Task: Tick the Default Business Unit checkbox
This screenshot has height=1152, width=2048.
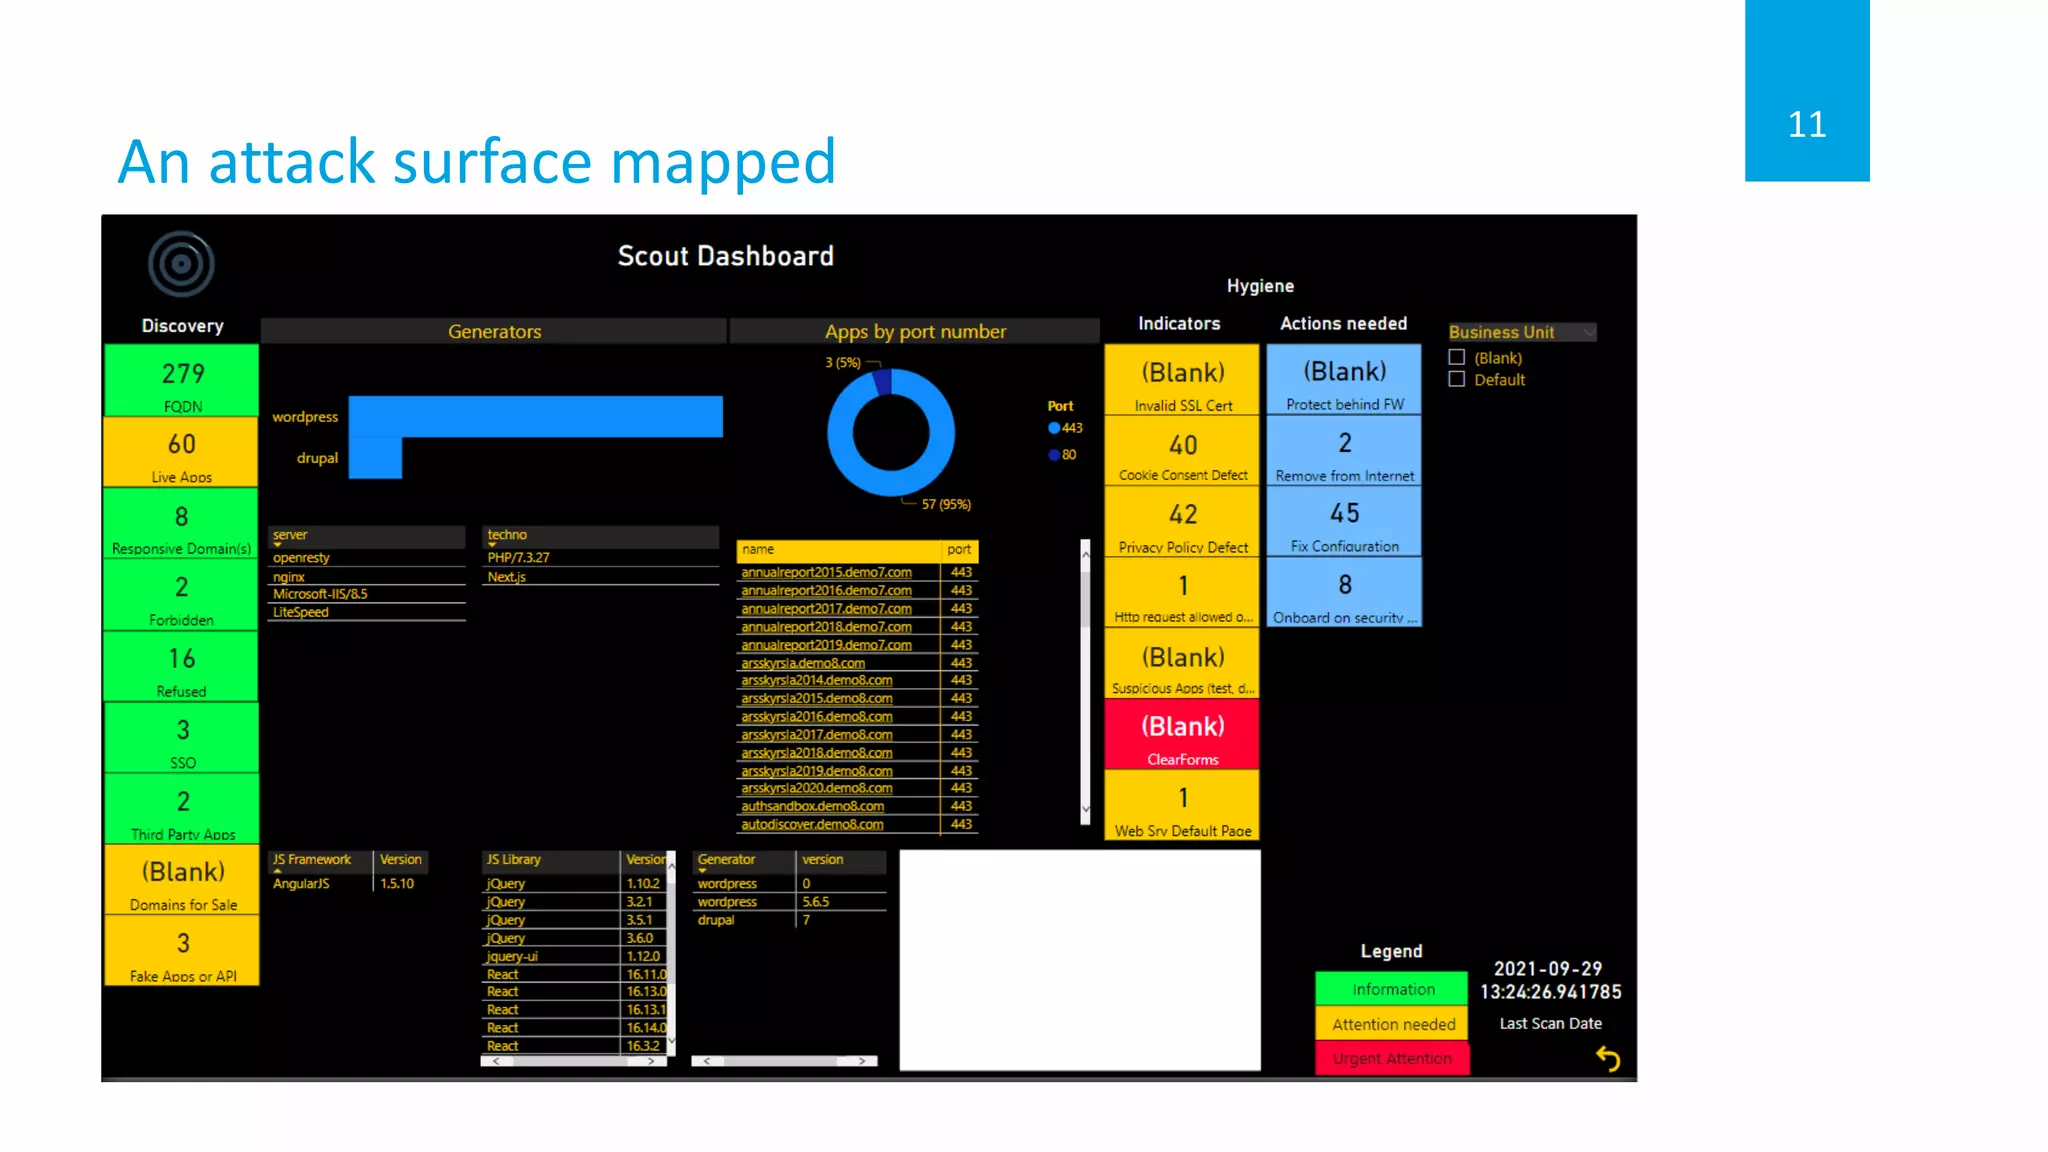Action: click(x=1457, y=379)
